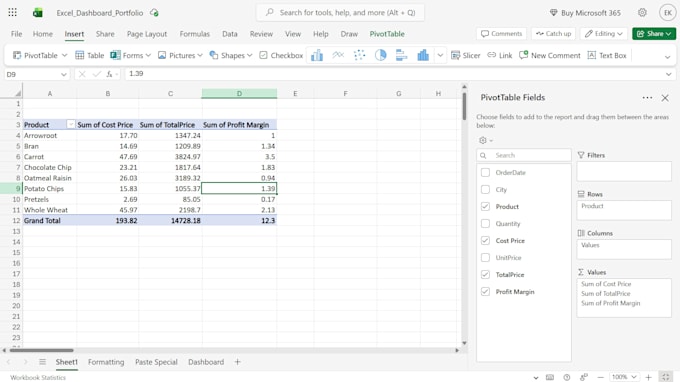Open the zoom level 100% dropdown

coord(624,377)
